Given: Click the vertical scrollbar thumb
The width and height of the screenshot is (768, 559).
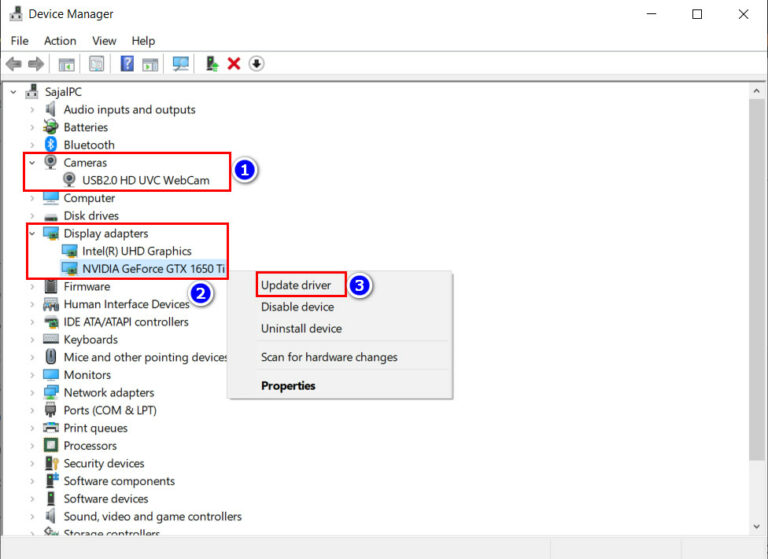Looking at the screenshot, I should click(756, 279).
